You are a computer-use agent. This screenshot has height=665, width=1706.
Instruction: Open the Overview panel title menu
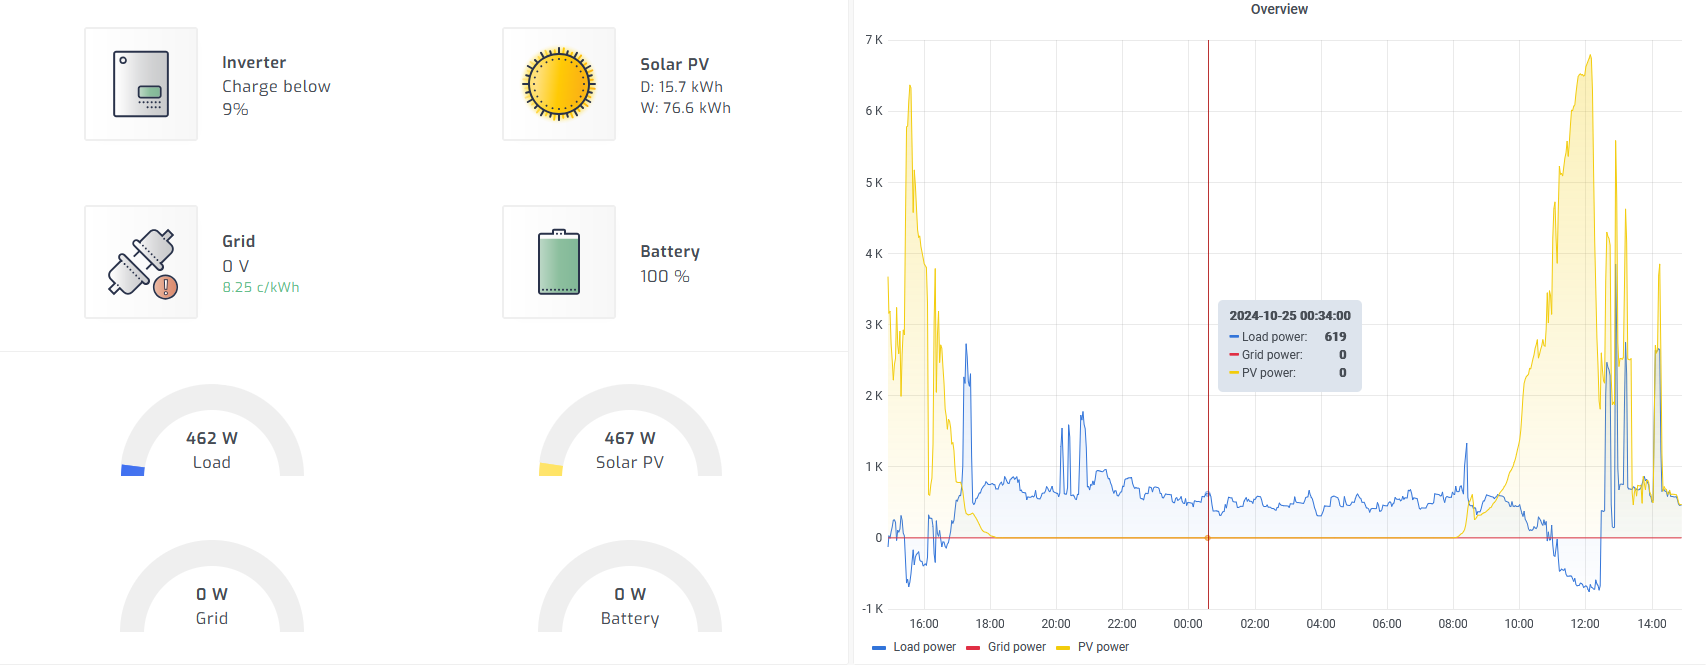pyautogui.click(x=1279, y=9)
